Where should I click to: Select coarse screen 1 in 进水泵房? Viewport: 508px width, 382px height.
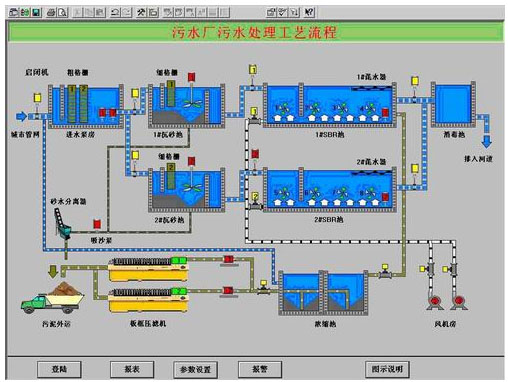[72, 104]
